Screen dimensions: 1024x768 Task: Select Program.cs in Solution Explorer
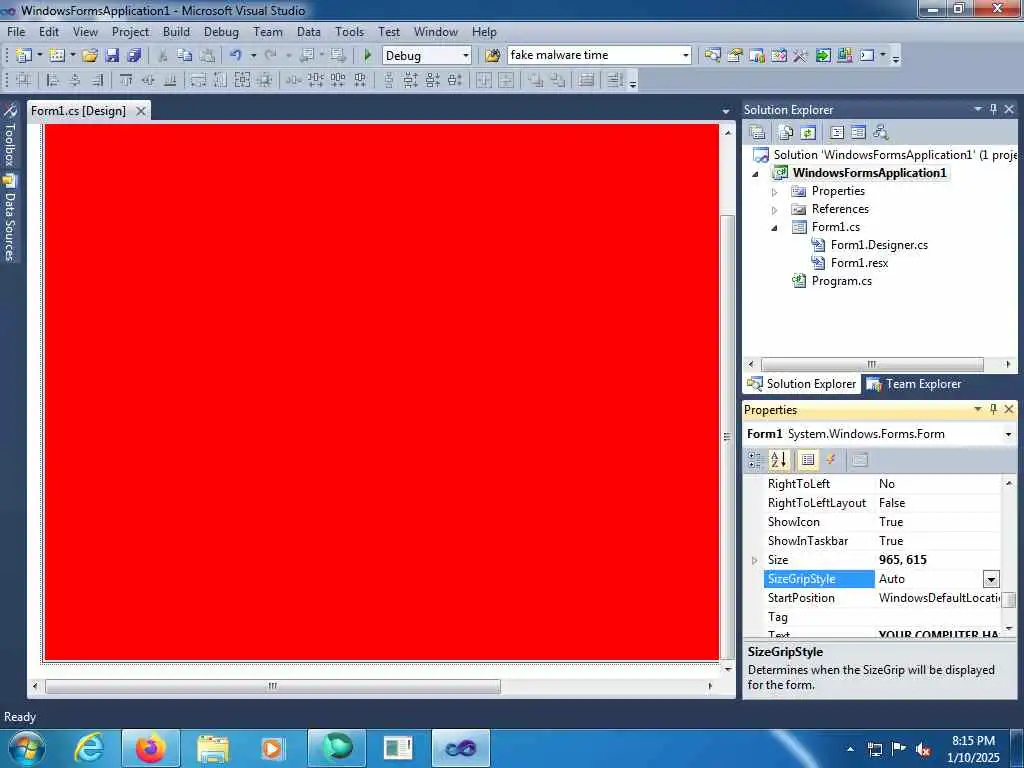[x=841, y=281]
